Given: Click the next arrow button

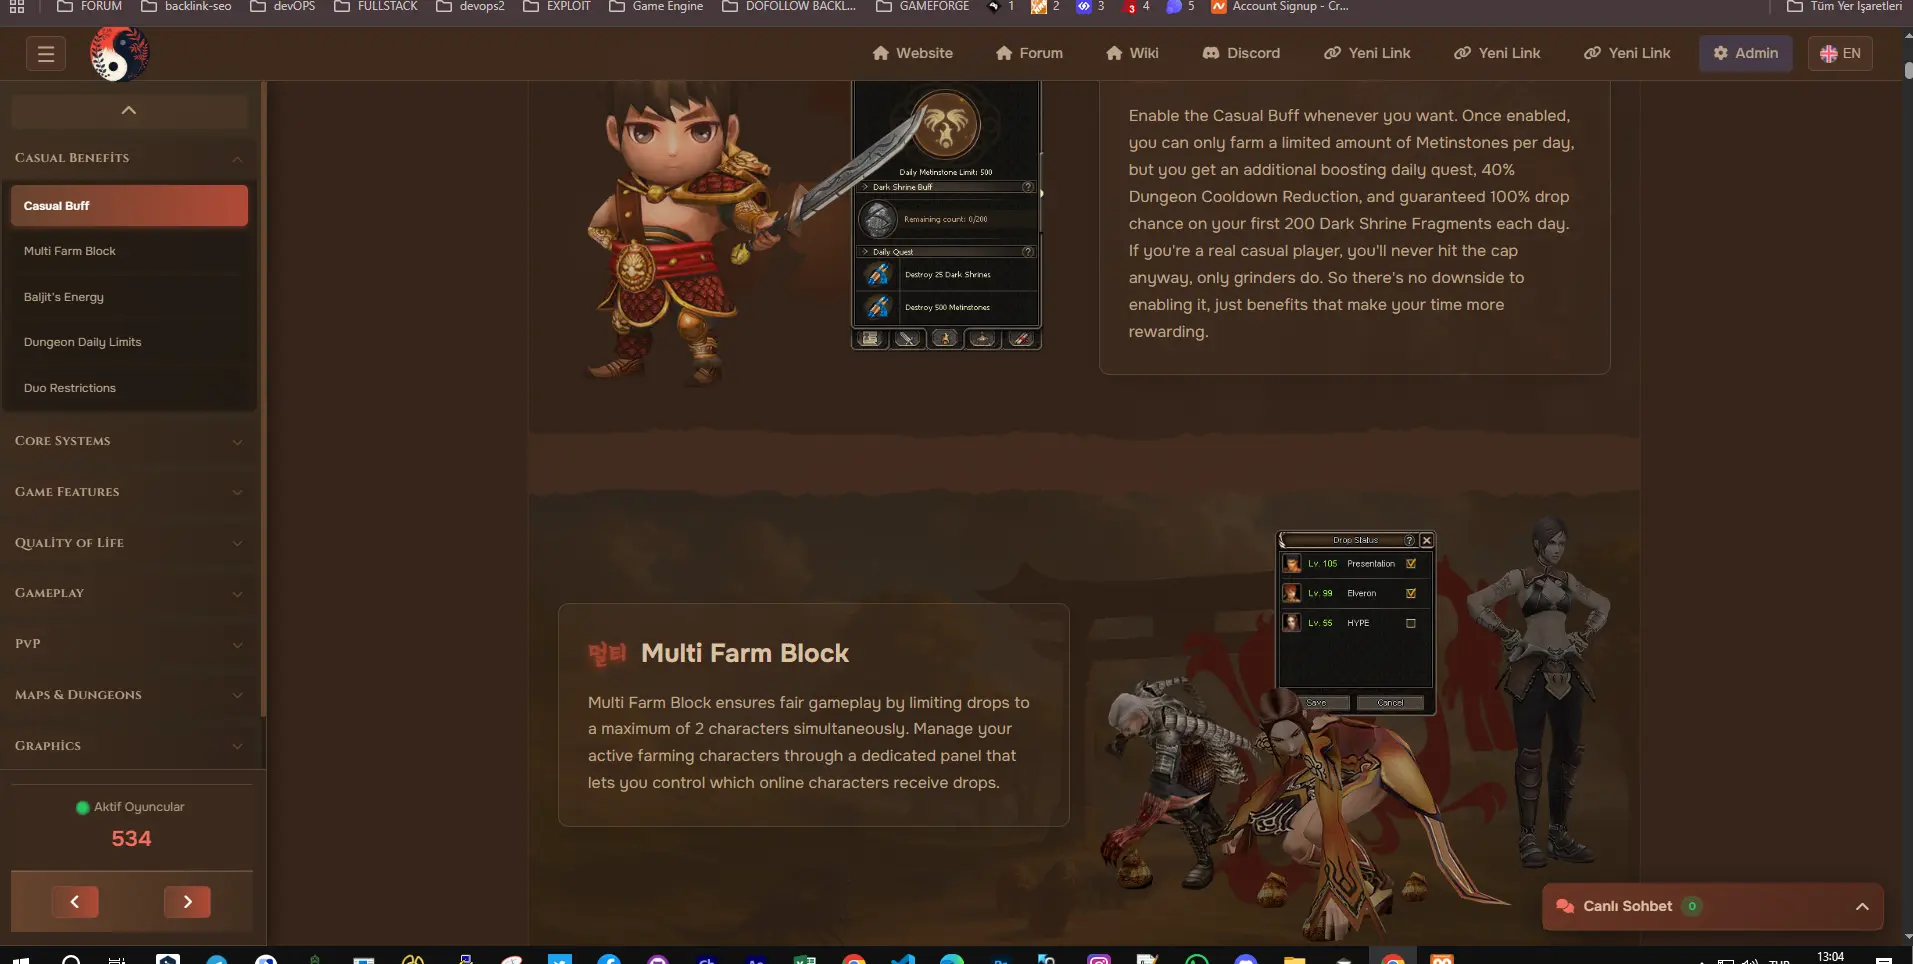Looking at the screenshot, I should [187, 902].
